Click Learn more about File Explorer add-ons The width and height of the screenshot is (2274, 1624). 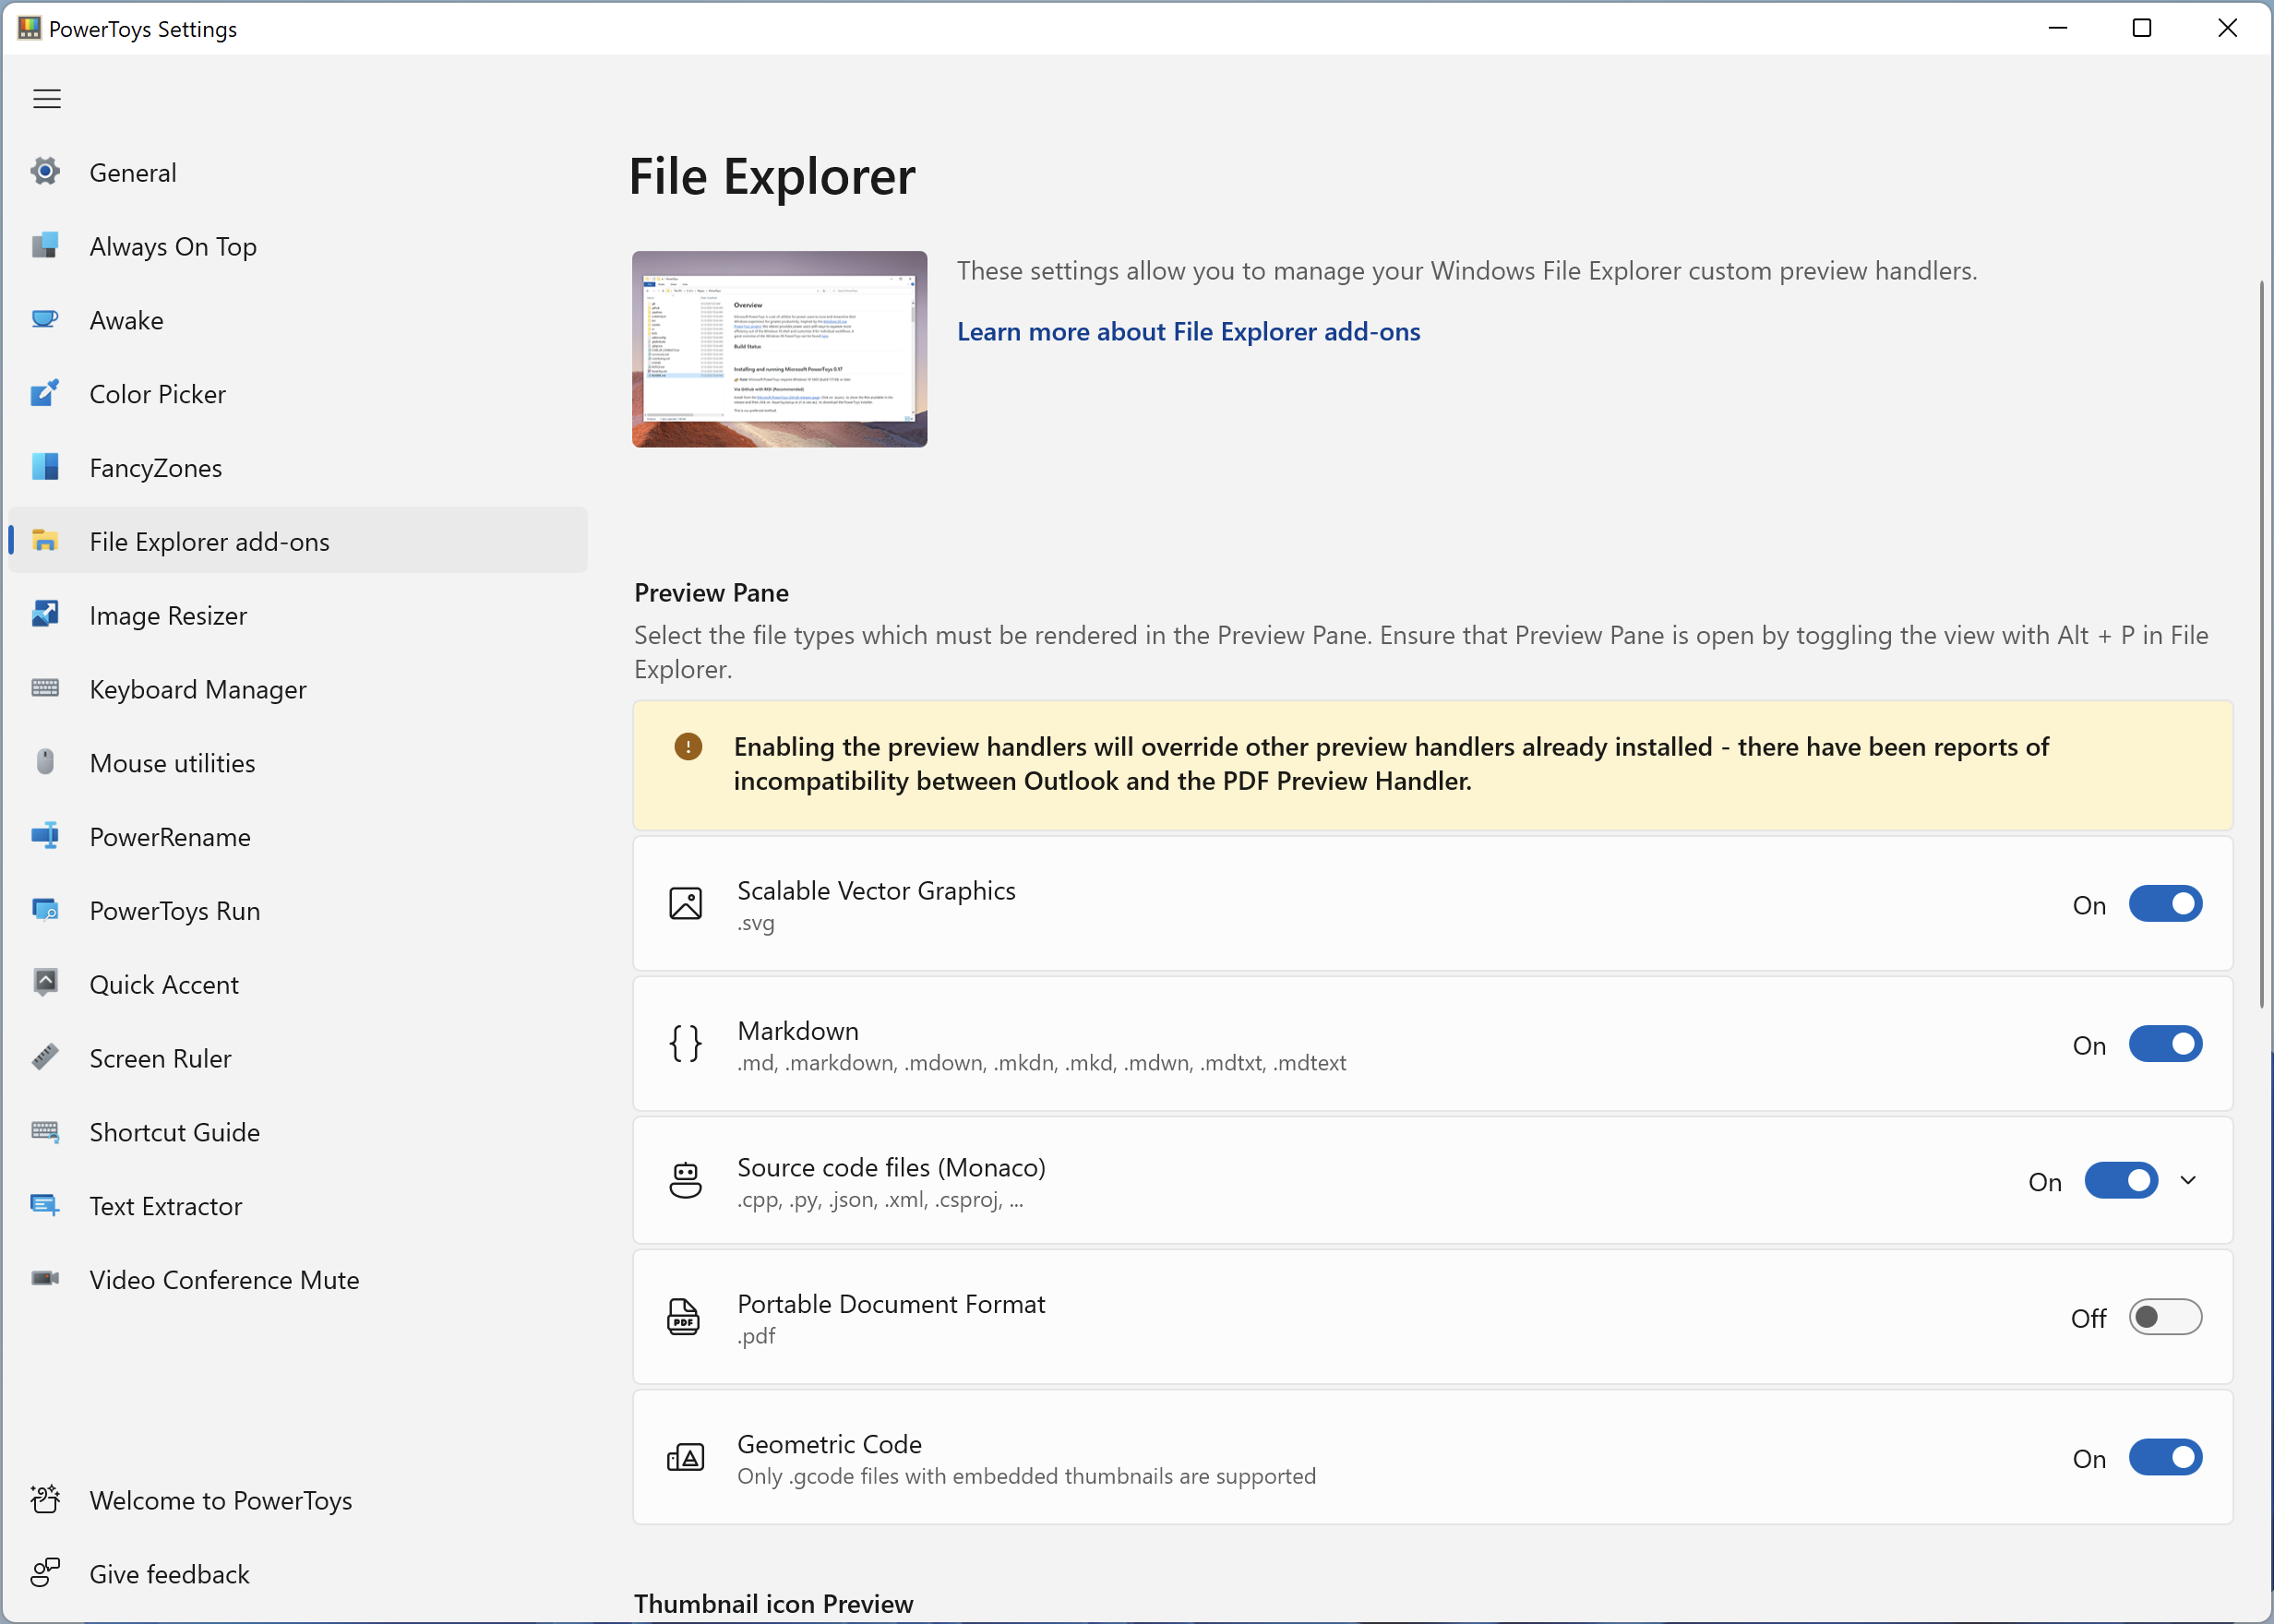[1188, 330]
